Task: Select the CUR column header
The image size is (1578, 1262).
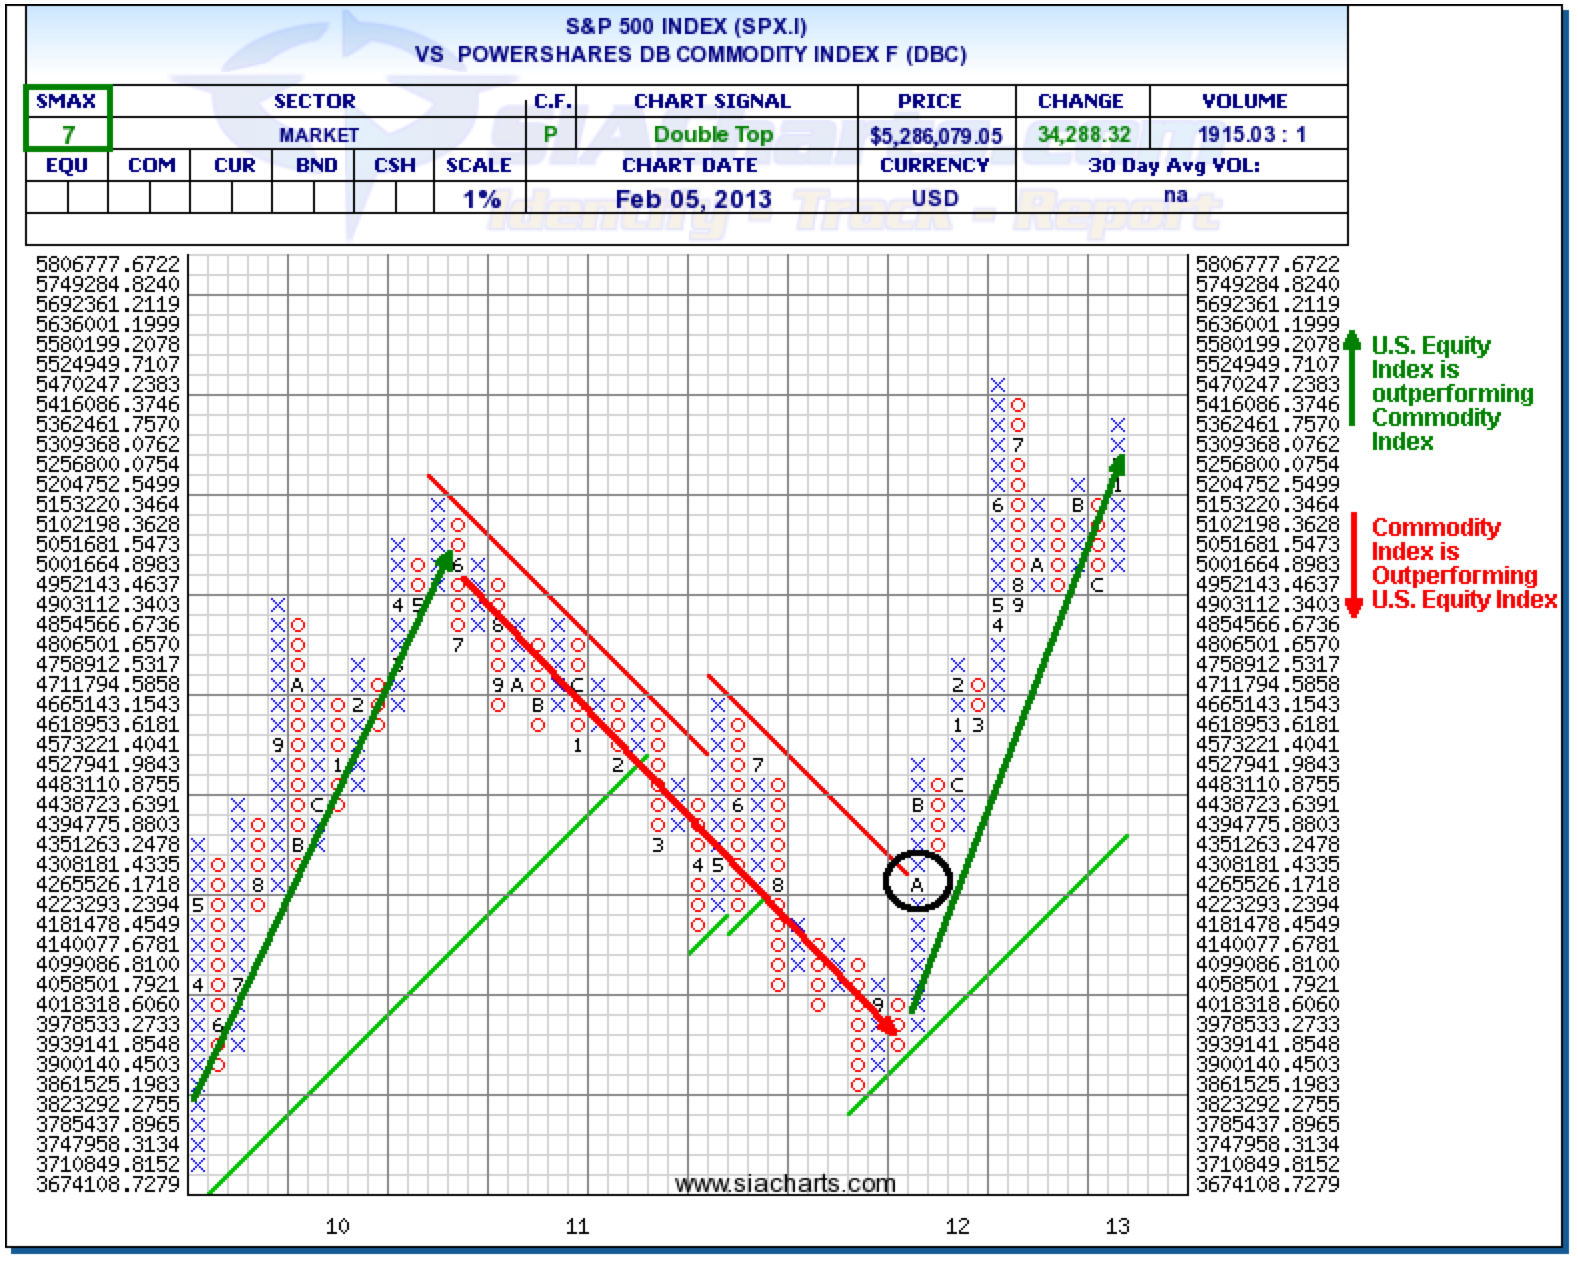Action: pos(234,165)
